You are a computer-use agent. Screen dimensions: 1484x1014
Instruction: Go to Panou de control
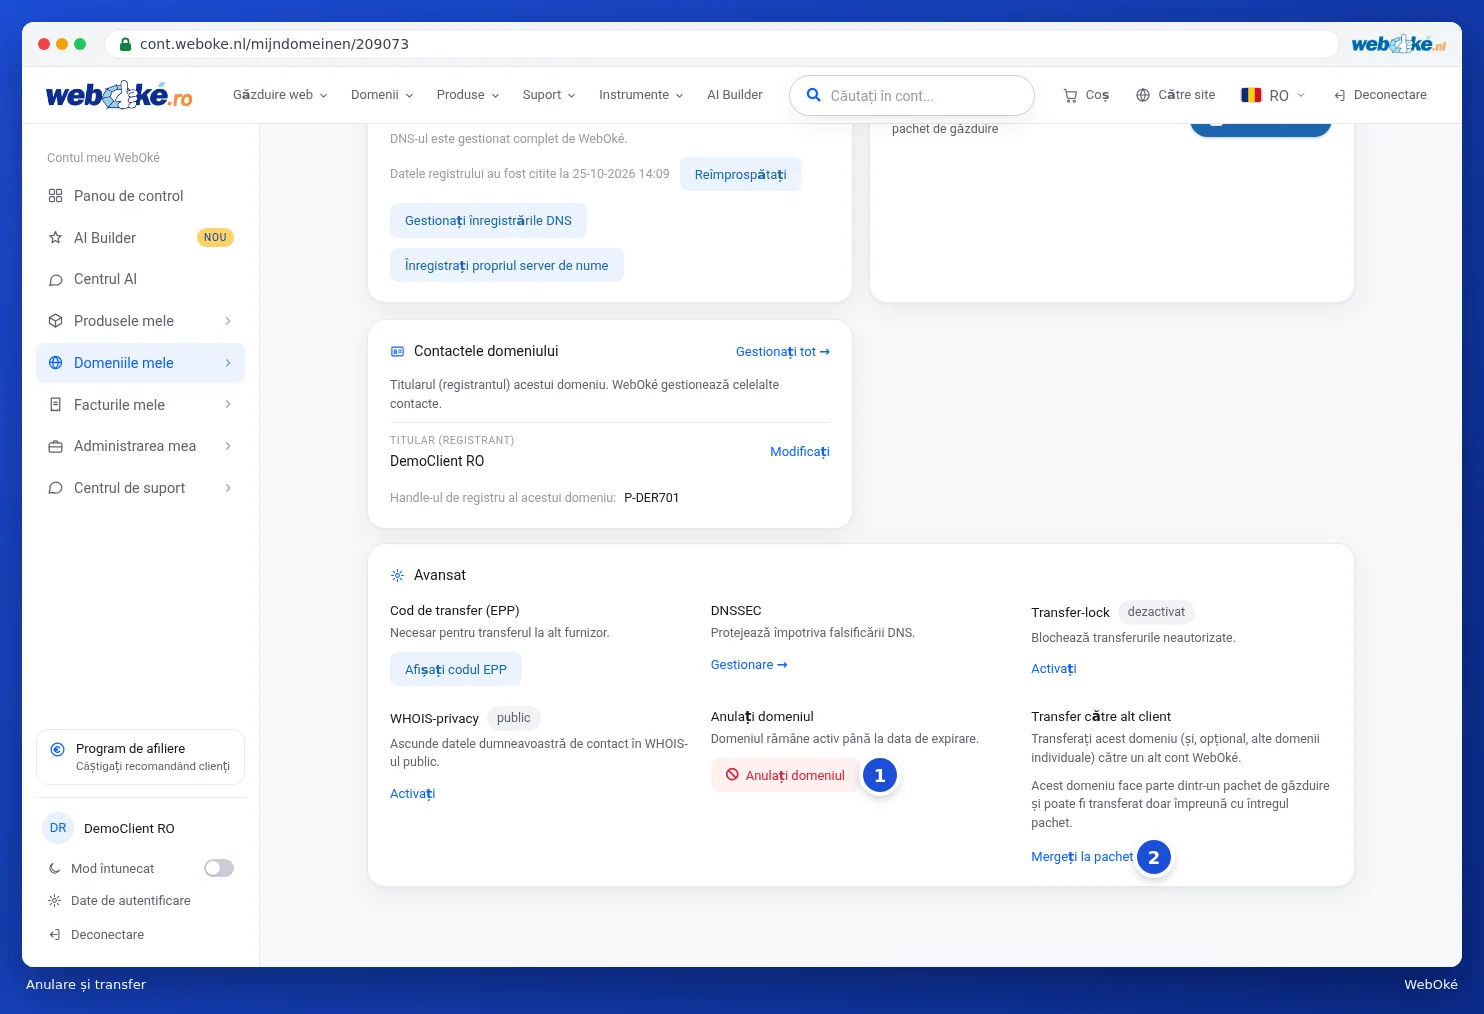pos(140,196)
